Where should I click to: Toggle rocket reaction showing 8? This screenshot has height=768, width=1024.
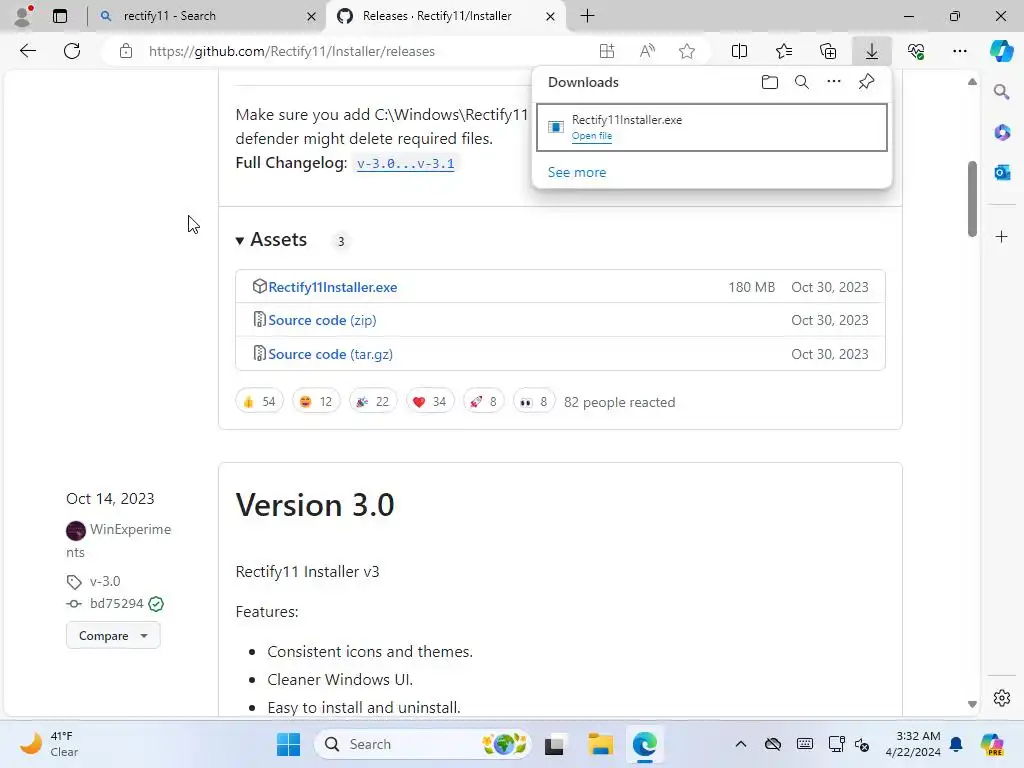coord(483,402)
